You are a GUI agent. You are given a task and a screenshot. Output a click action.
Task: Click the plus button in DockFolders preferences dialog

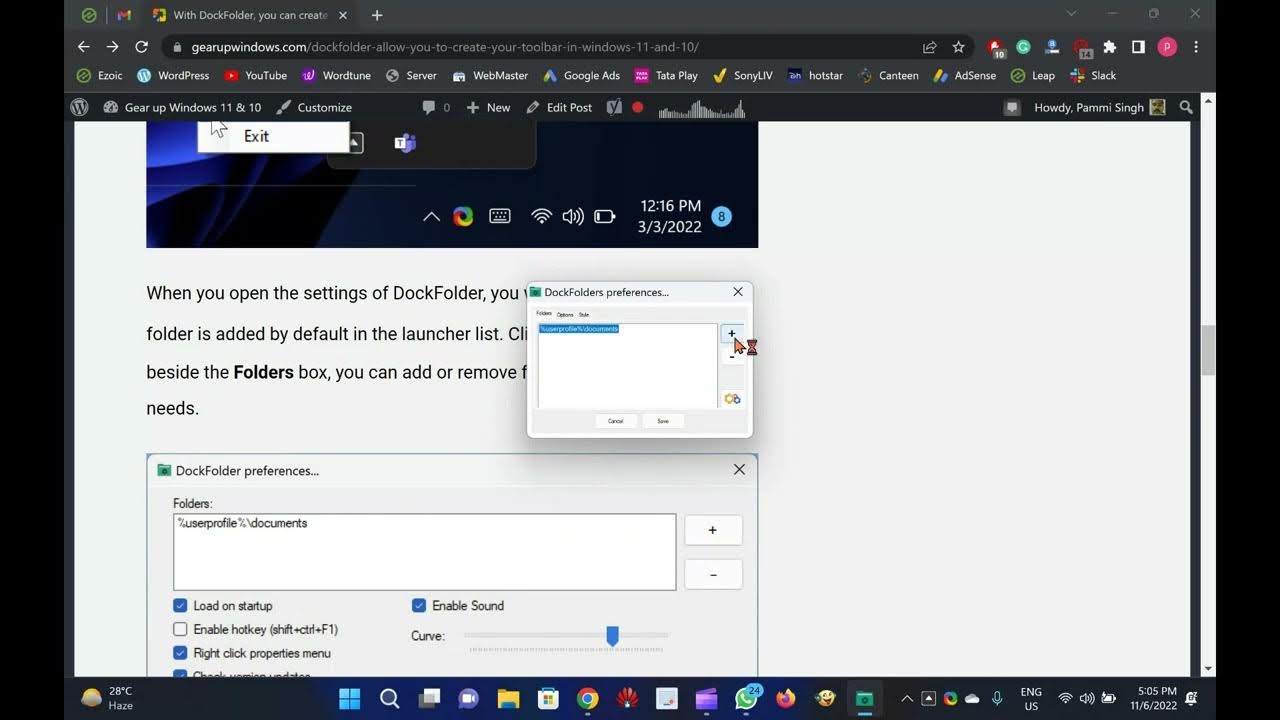(x=732, y=334)
